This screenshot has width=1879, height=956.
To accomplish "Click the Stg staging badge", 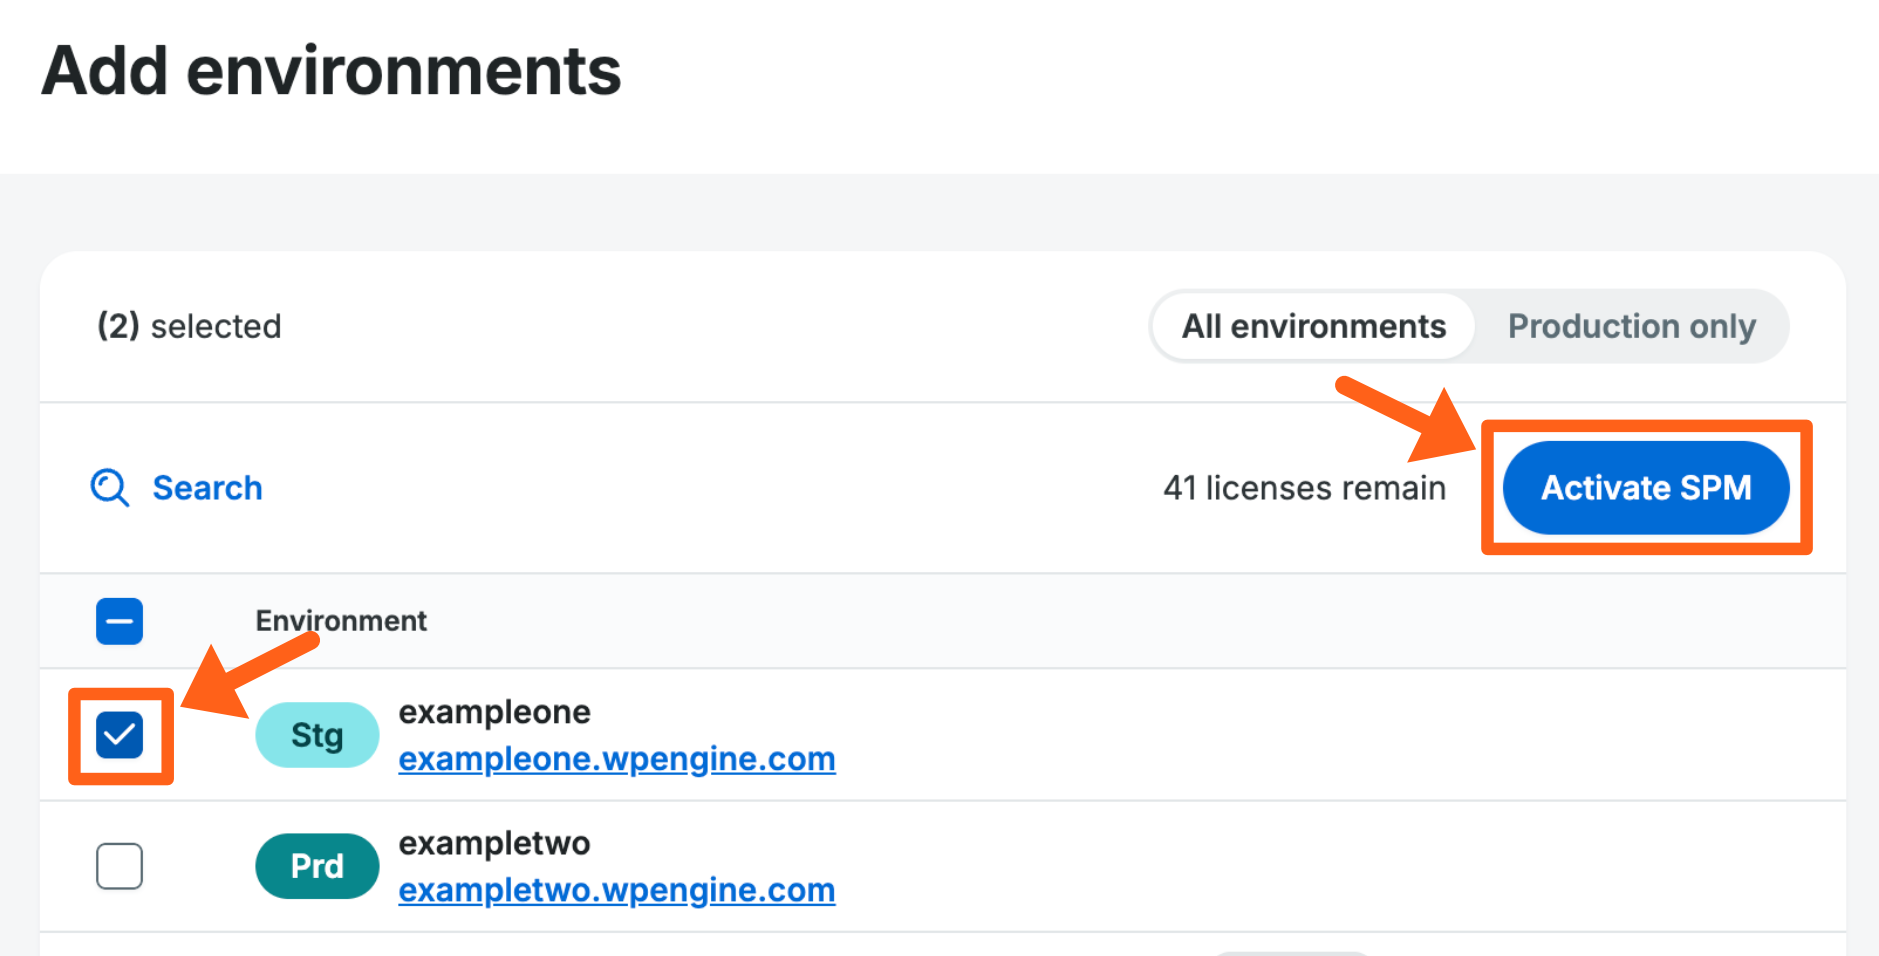I will (x=317, y=735).
